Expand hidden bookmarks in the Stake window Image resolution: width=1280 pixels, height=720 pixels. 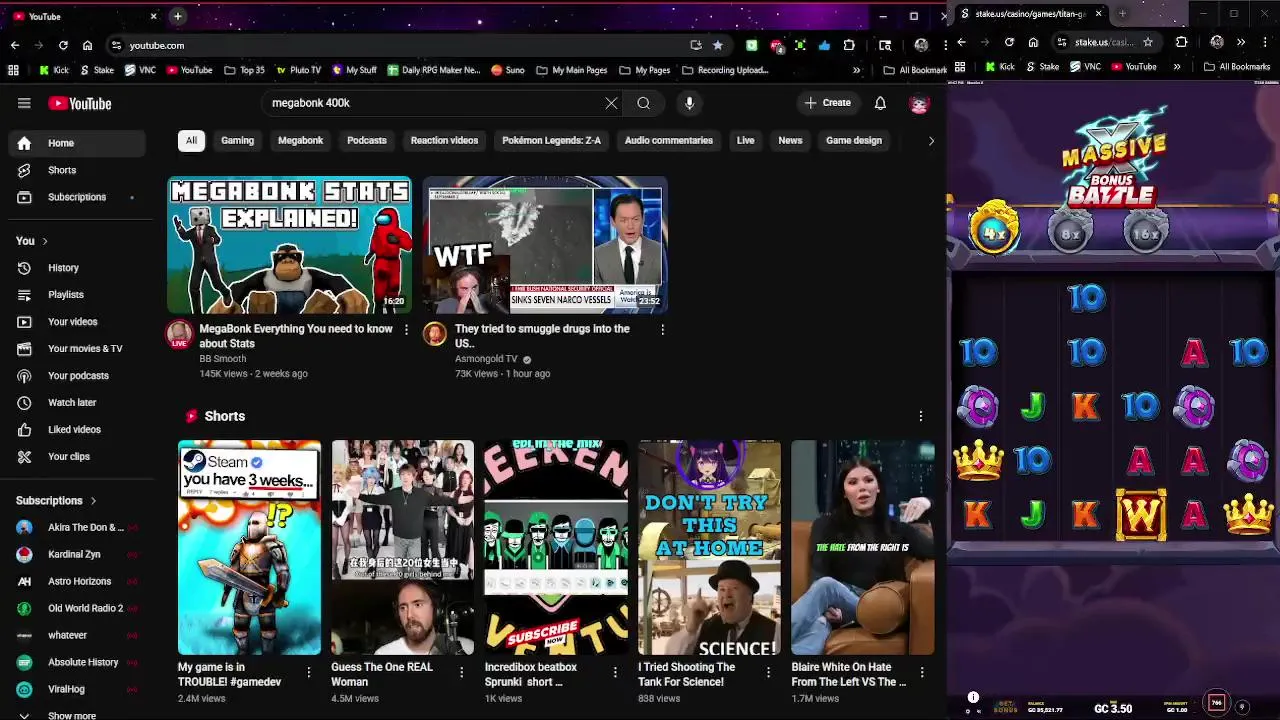point(1176,67)
